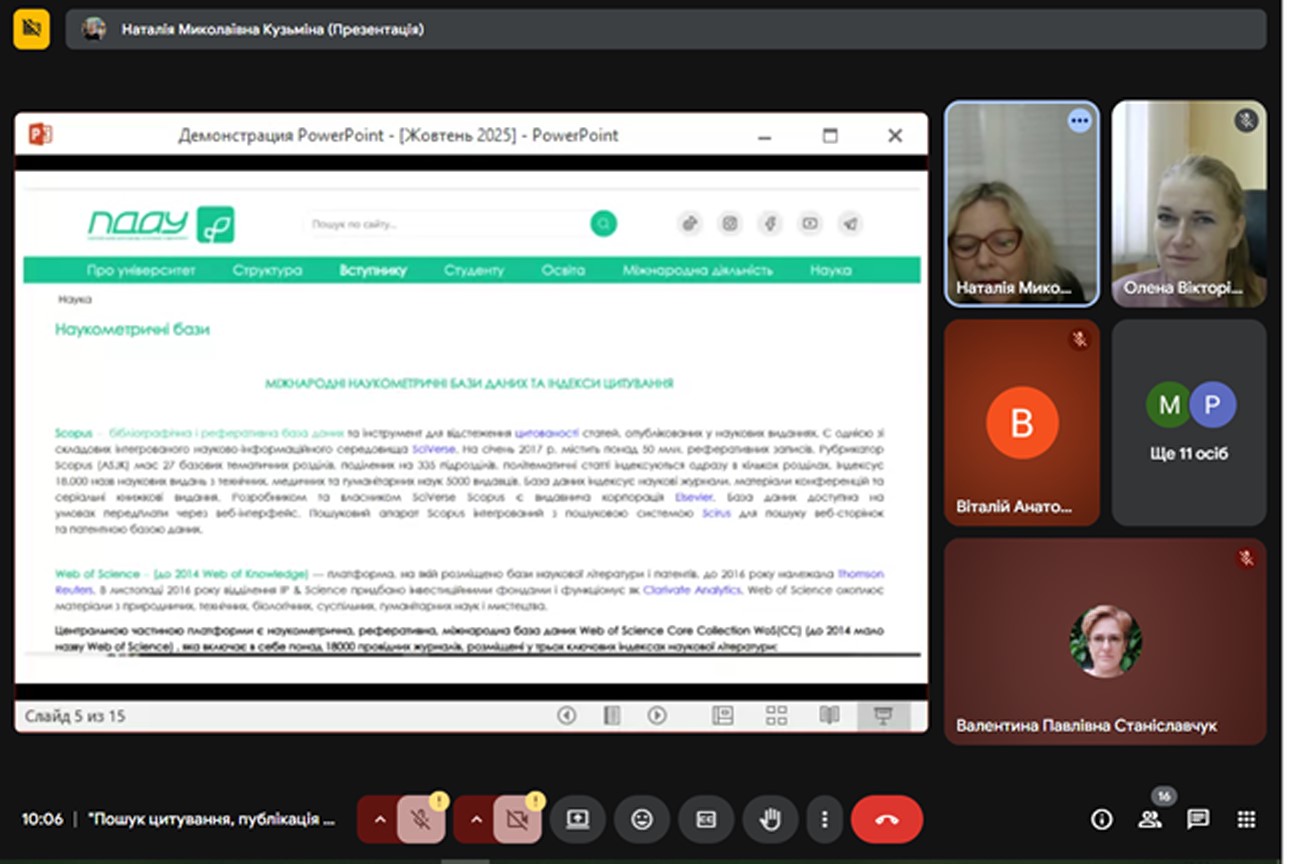This screenshot has width=1298, height=864.
Task: Open more options three-dot menu
Action: [824, 819]
